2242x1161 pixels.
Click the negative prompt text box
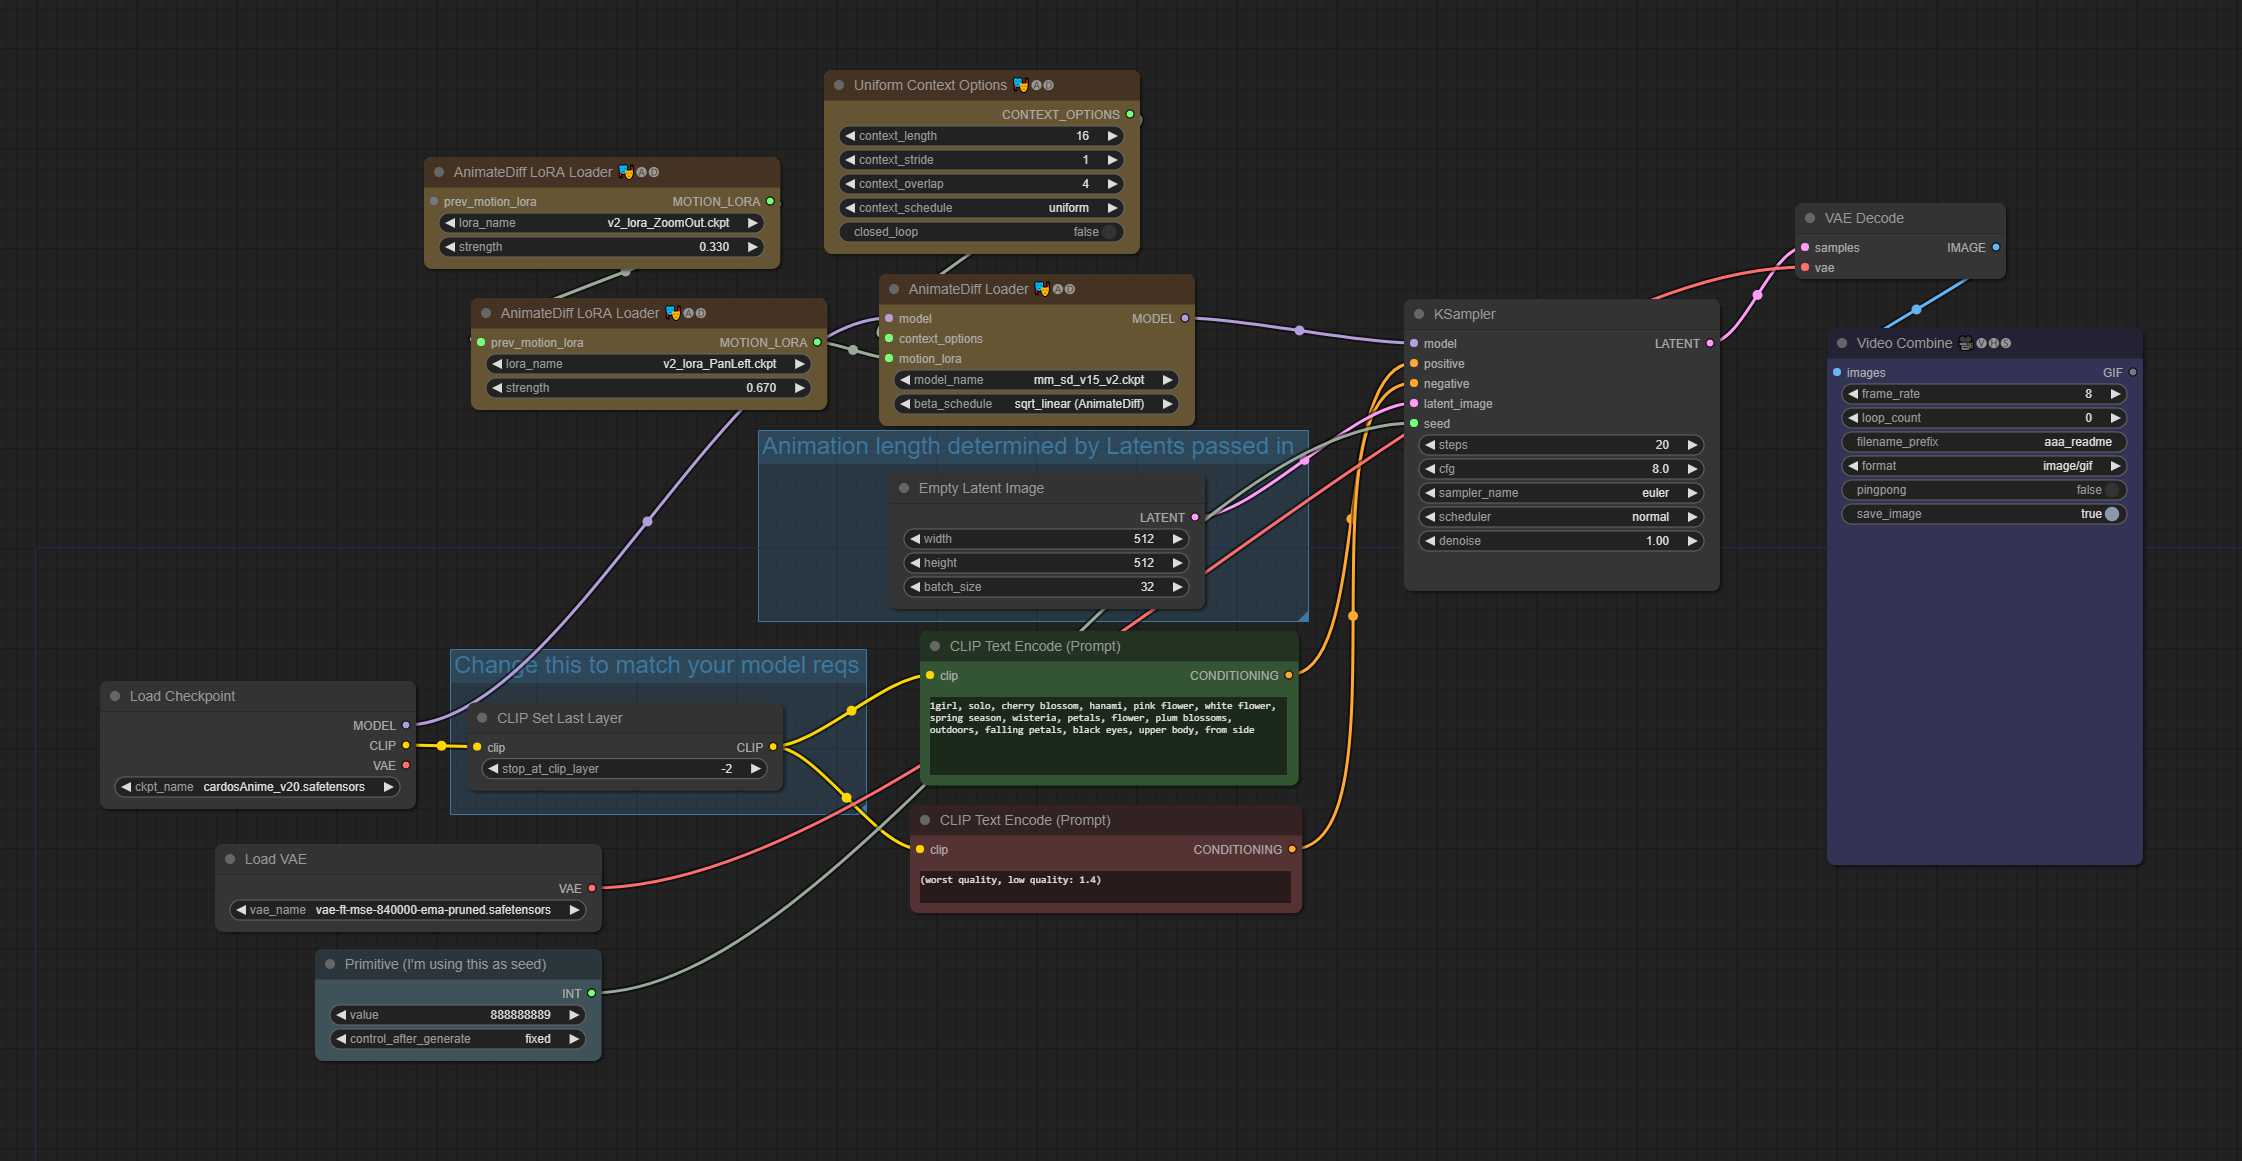[1105, 886]
